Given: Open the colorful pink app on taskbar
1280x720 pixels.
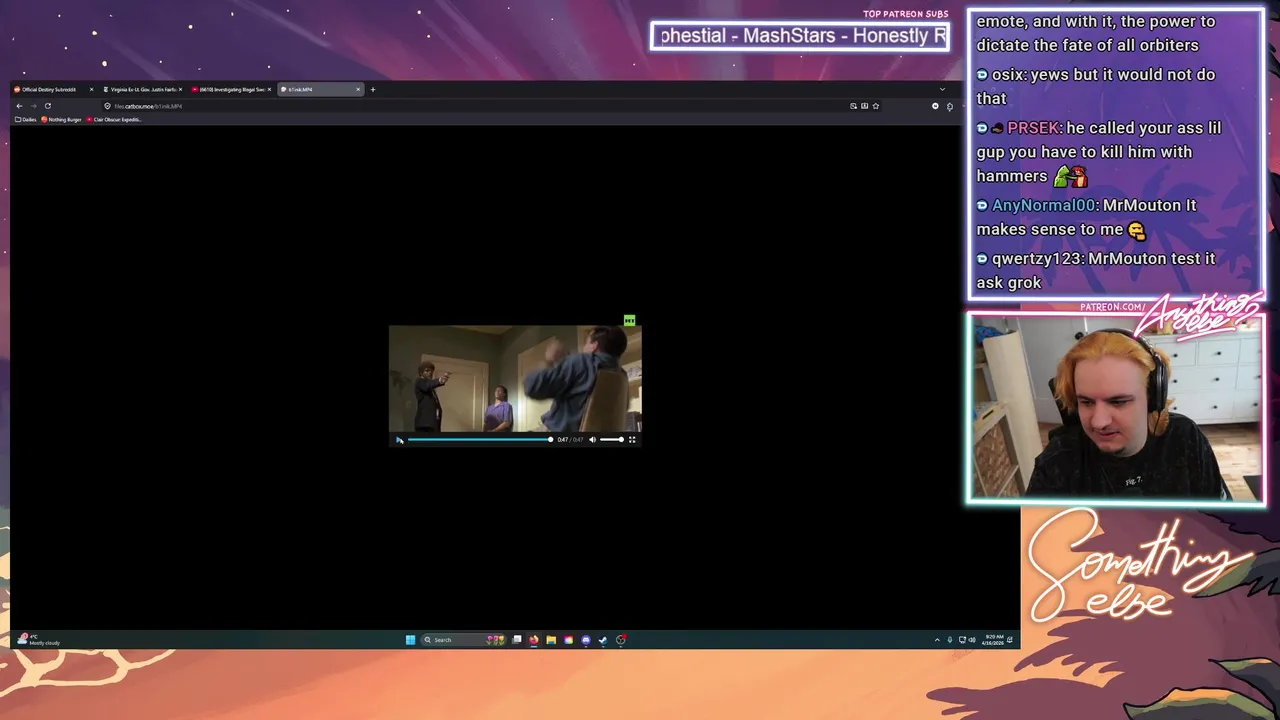Looking at the screenshot, I should [568, 640].
